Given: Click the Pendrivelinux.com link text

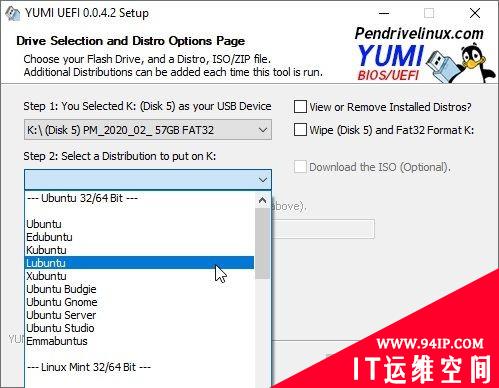Looking at the screenshot, I should 419,33.
